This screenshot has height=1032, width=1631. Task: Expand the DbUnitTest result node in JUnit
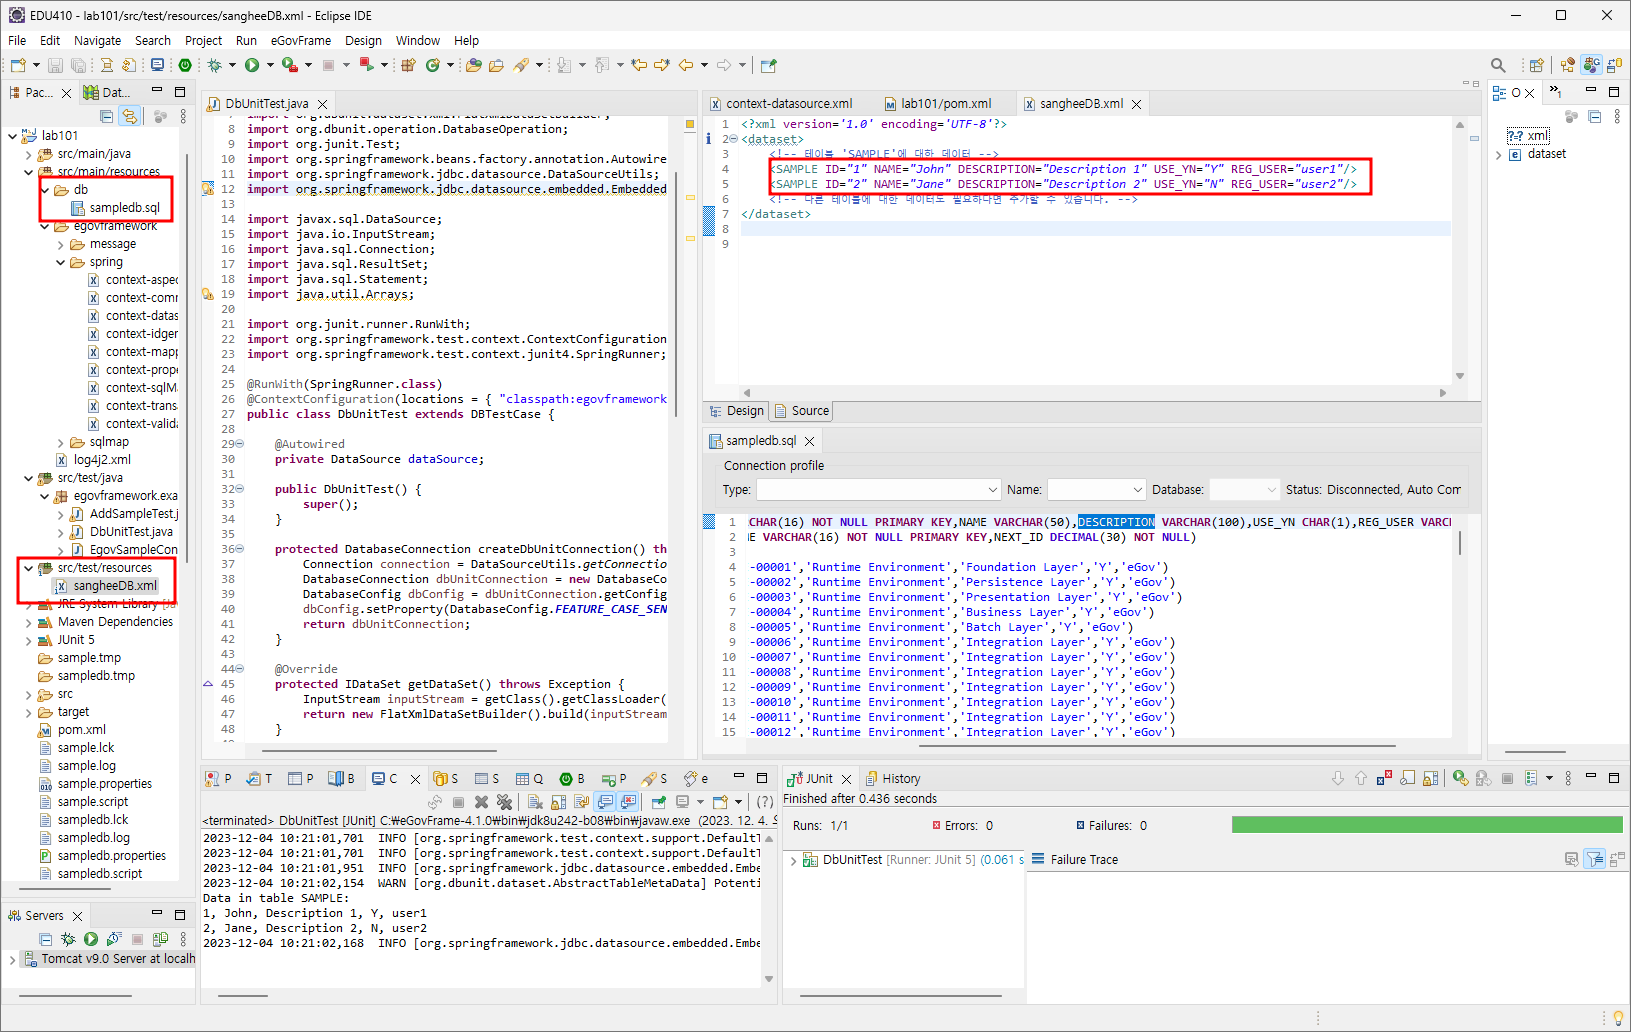click(x=794, y=860)
